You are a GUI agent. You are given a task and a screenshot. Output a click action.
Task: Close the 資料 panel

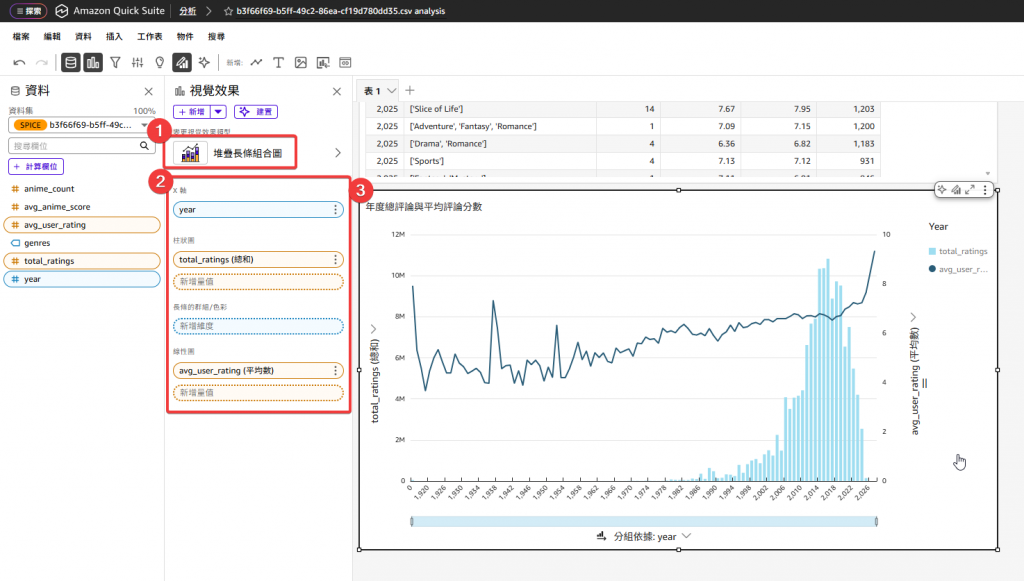[x=149, y=91]
